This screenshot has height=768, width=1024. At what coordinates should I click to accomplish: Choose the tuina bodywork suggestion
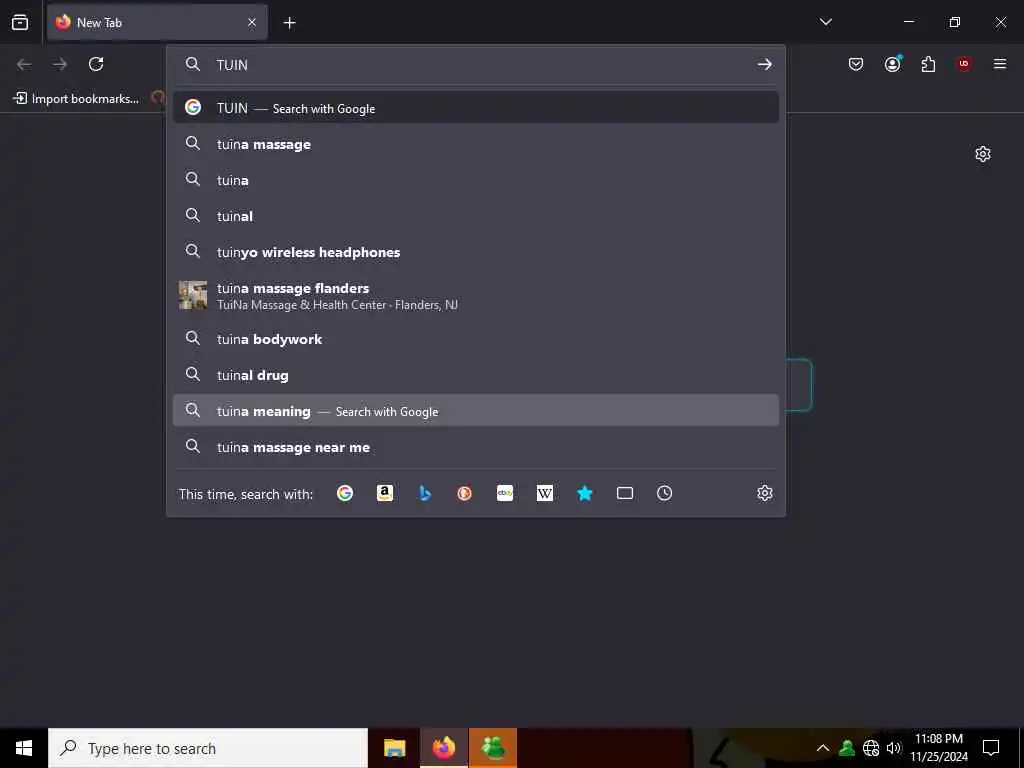tap(475, 339)
